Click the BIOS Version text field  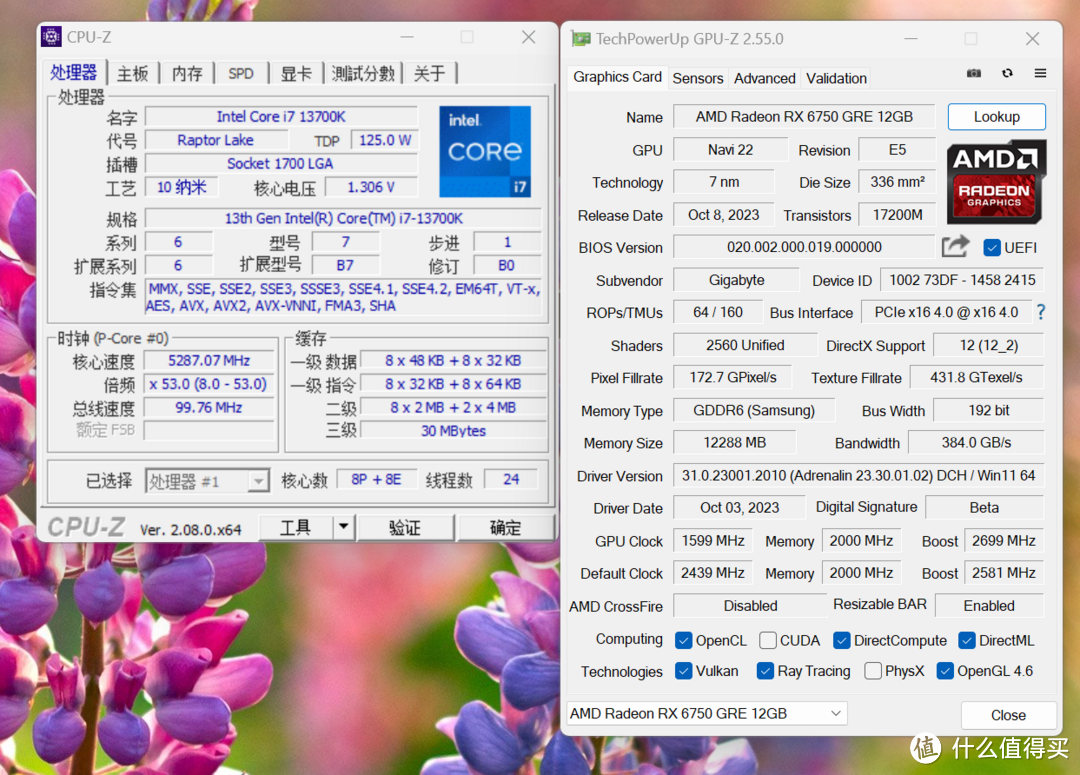[x=803, y=247]
